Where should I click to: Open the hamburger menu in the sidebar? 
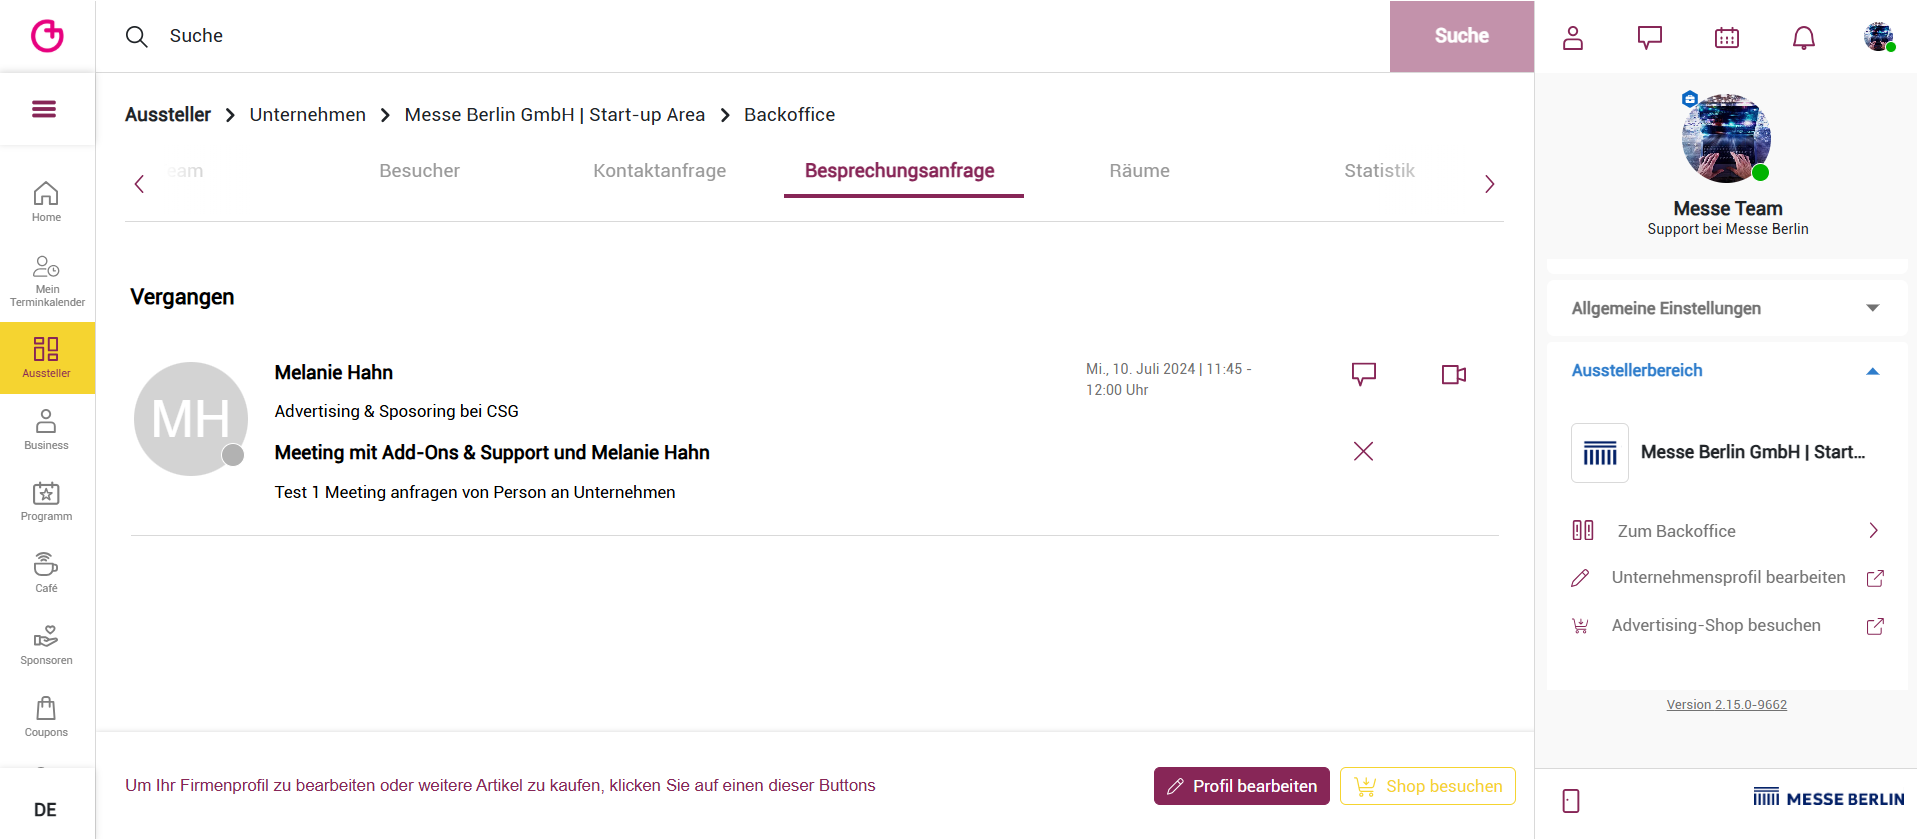coord(44,109)
